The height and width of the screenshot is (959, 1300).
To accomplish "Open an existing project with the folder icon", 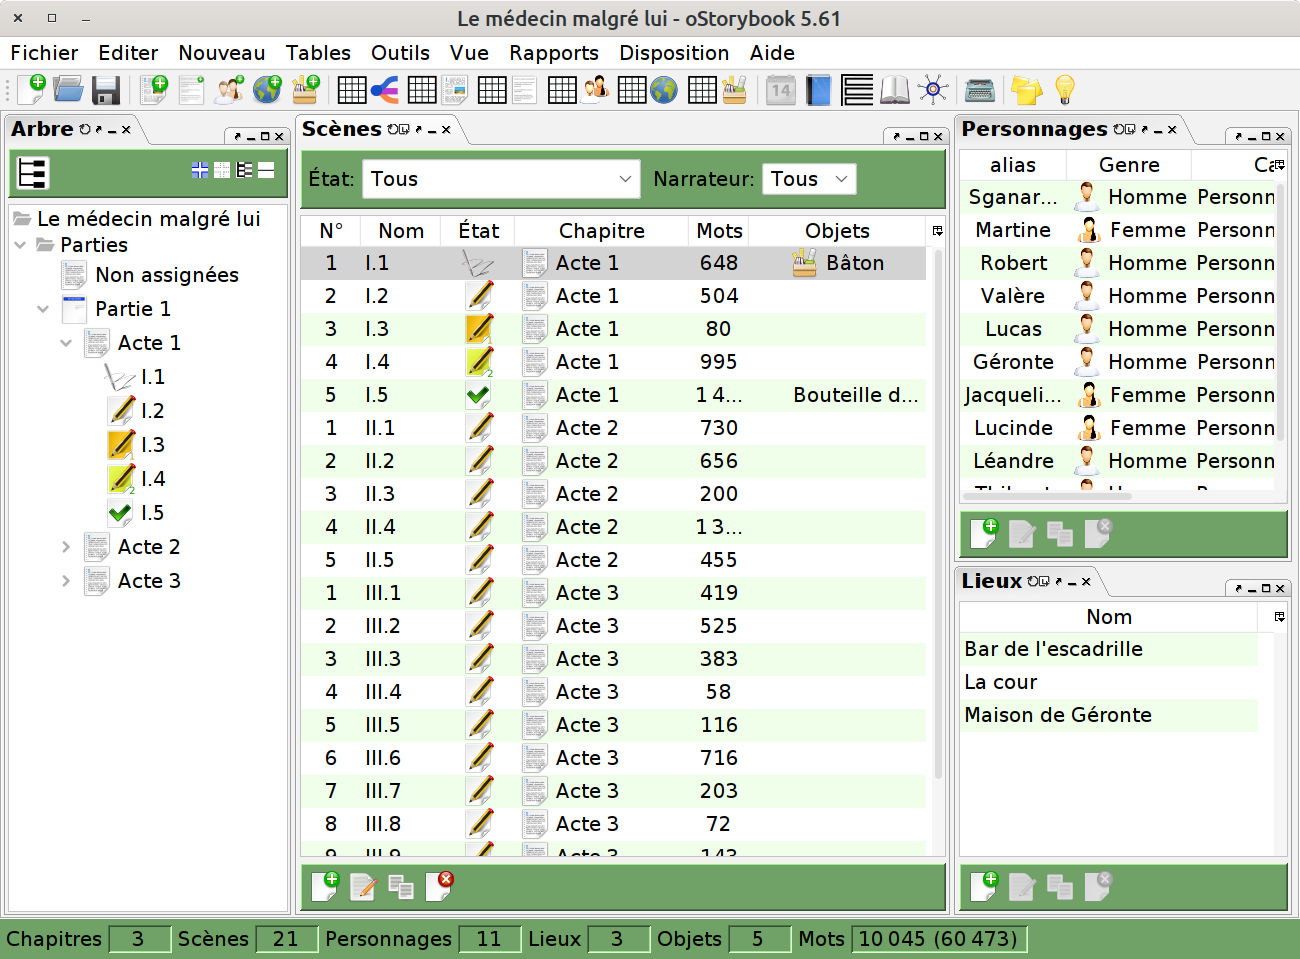I will click(68, 90).
